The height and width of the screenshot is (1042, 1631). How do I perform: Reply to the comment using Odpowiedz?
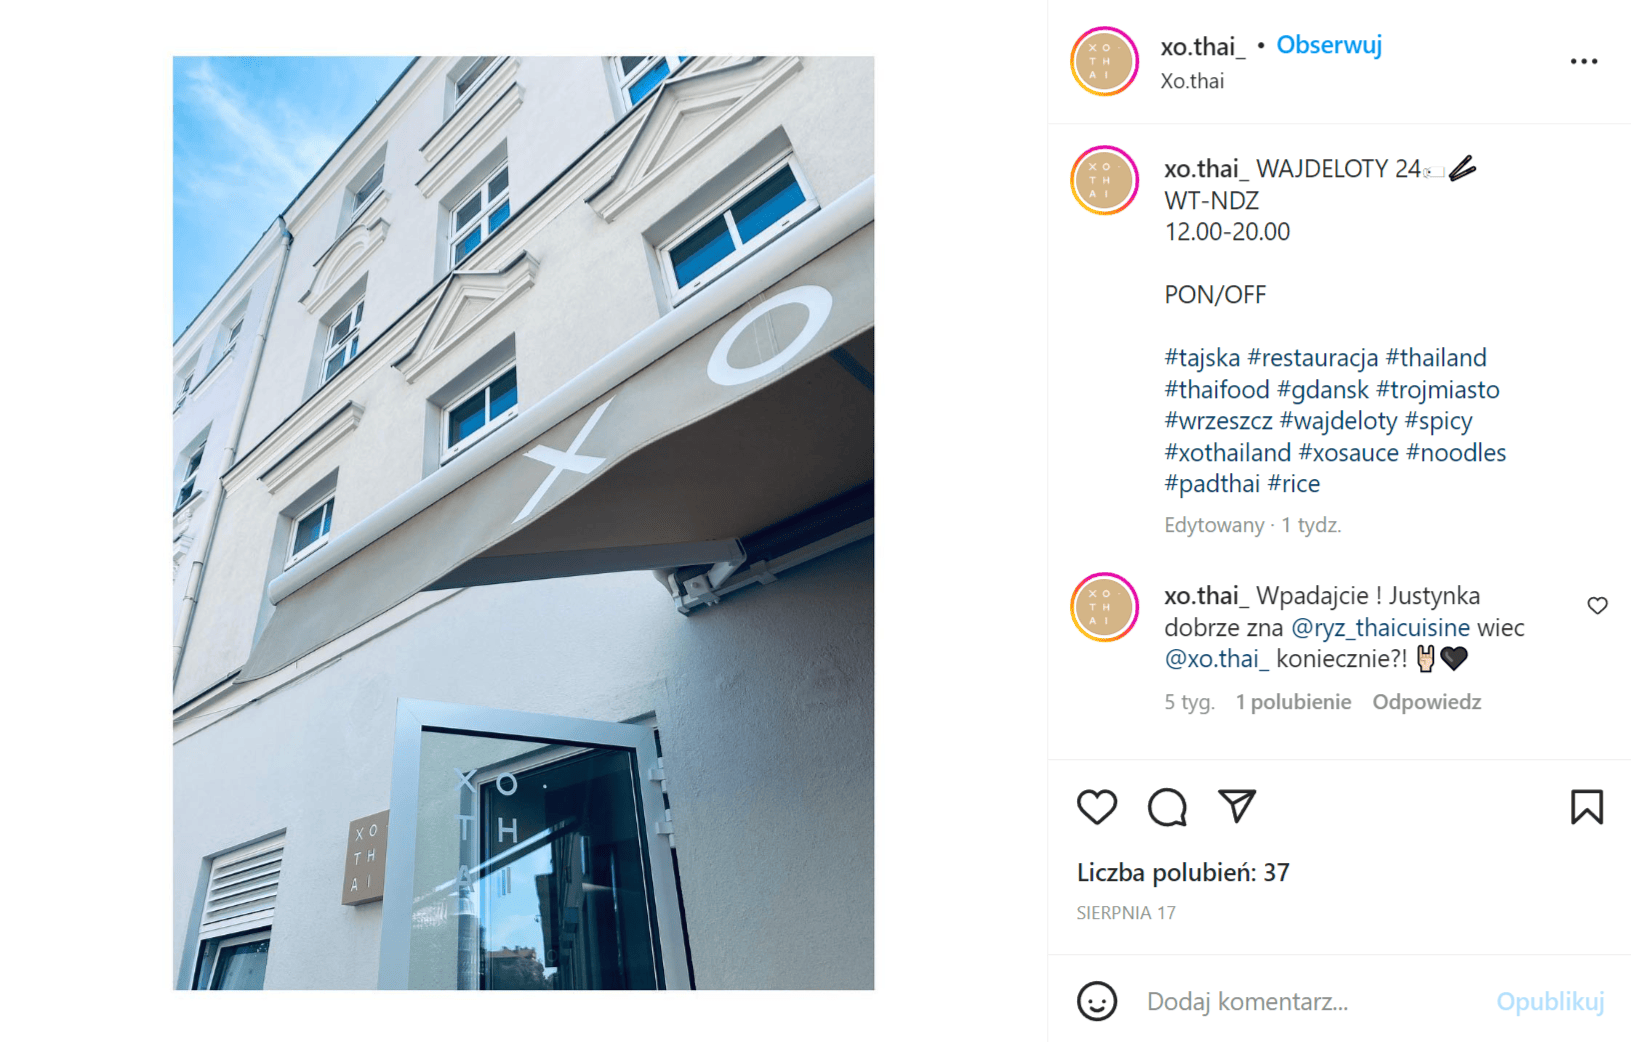click(x=1426, y=702)
